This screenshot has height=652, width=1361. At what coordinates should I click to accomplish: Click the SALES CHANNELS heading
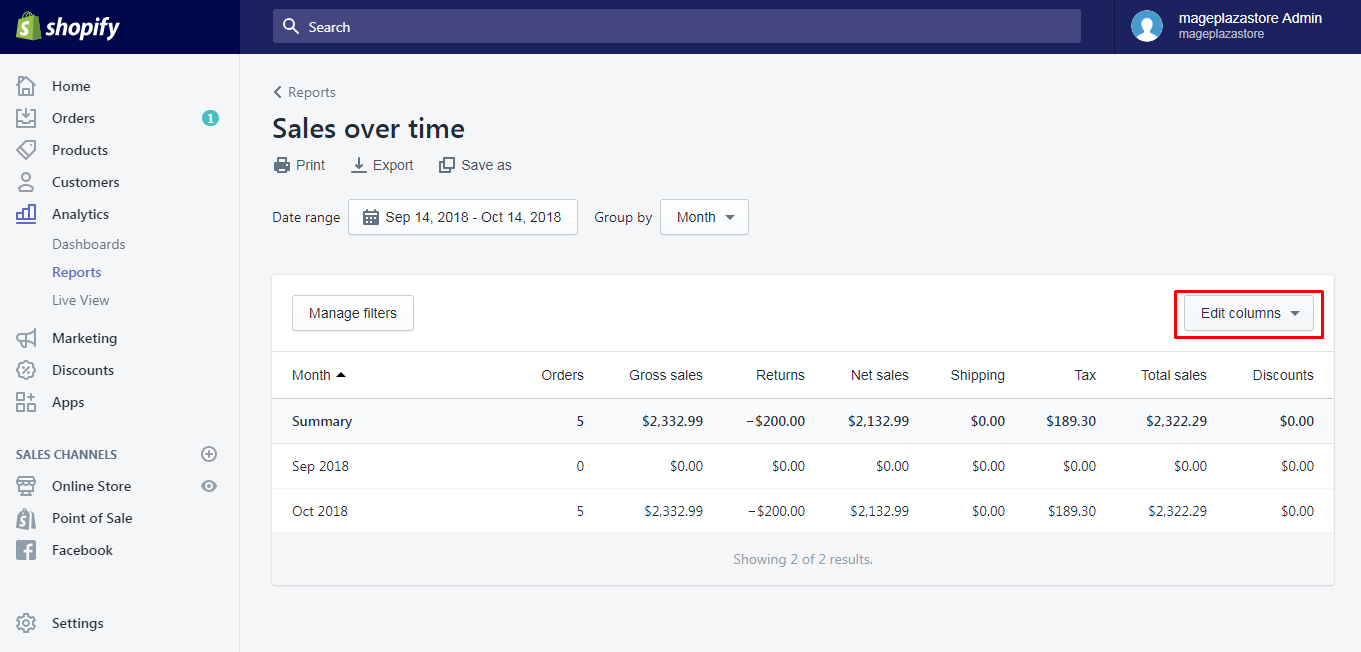tap(66, 454)
